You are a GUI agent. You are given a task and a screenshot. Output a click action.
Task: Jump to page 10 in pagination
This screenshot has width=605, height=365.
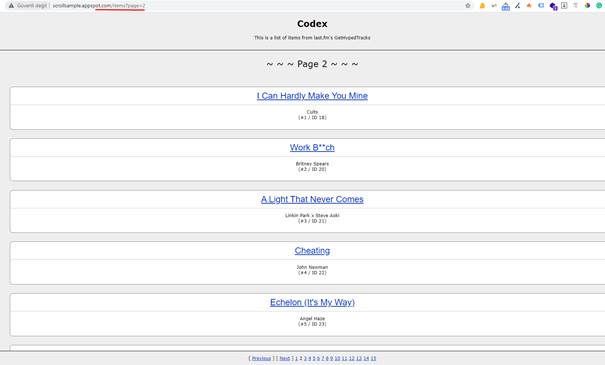click(337, 358)
